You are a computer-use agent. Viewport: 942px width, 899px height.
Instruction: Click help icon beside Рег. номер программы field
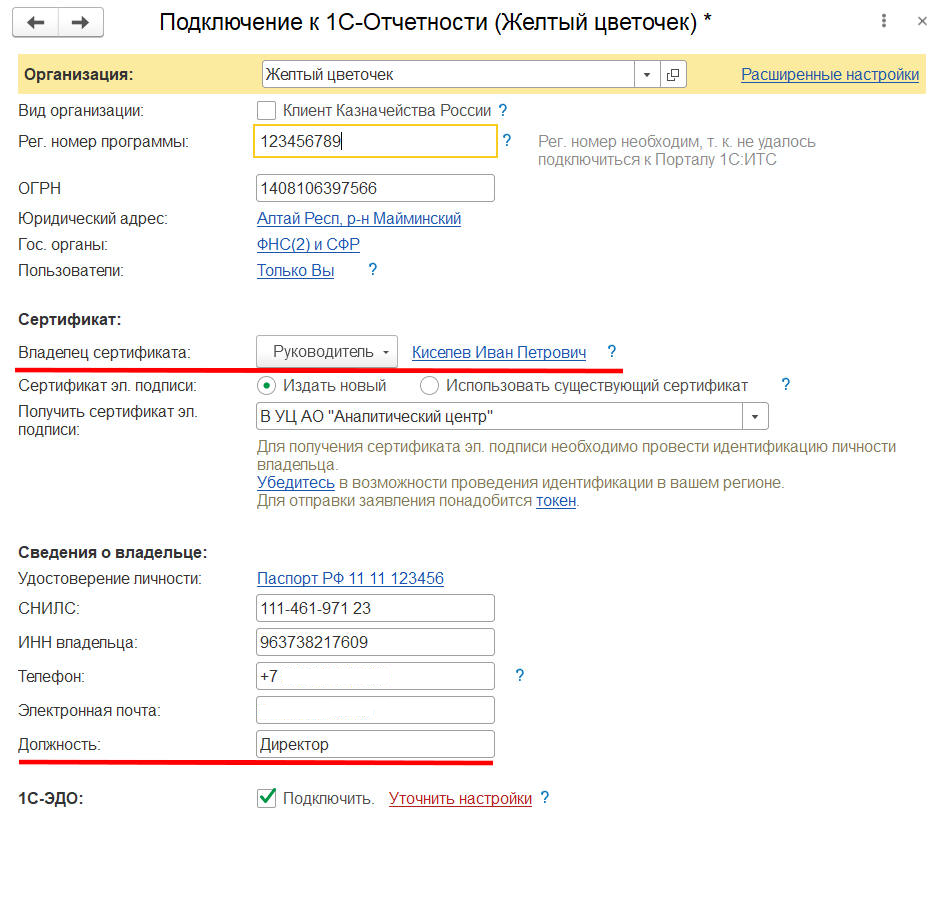(507, 141)
